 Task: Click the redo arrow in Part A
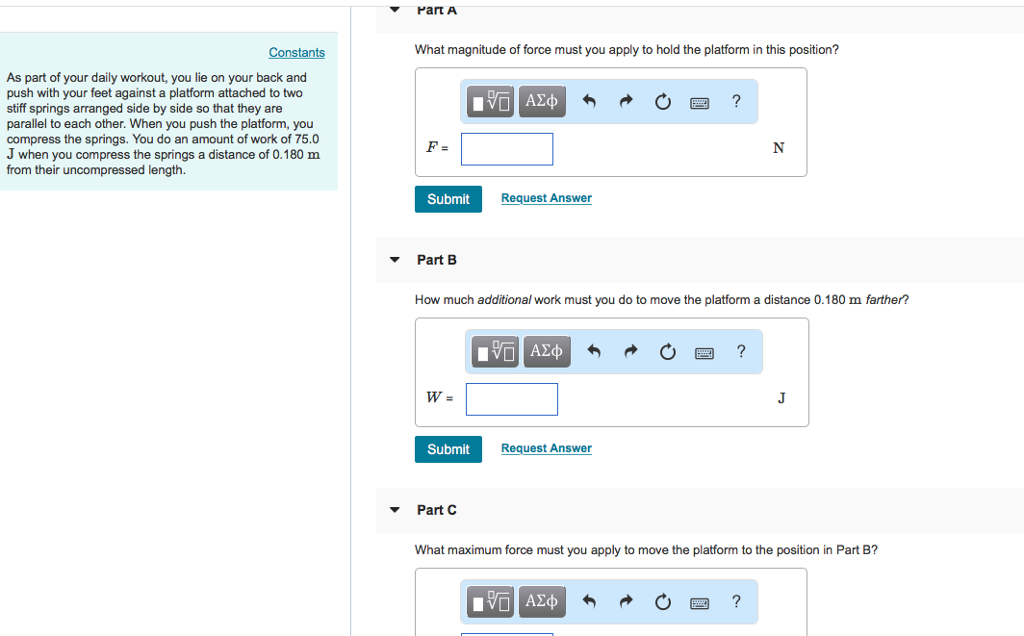(627, 101)
